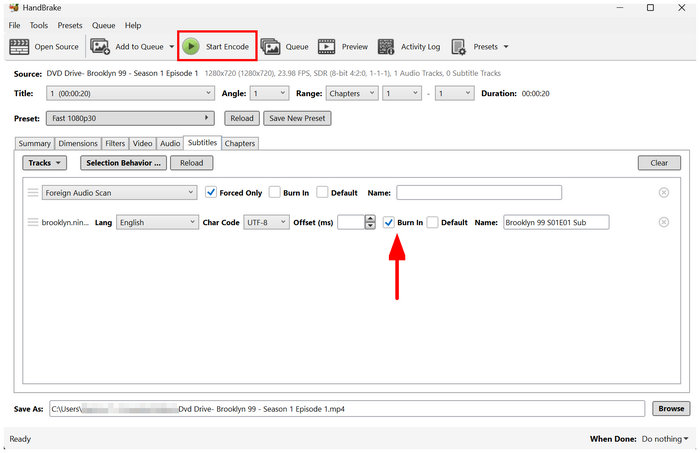Remove the brooklyn.nin subtitle track
The height and width of the screenshot is (453, 700).
tap(664, 222)
